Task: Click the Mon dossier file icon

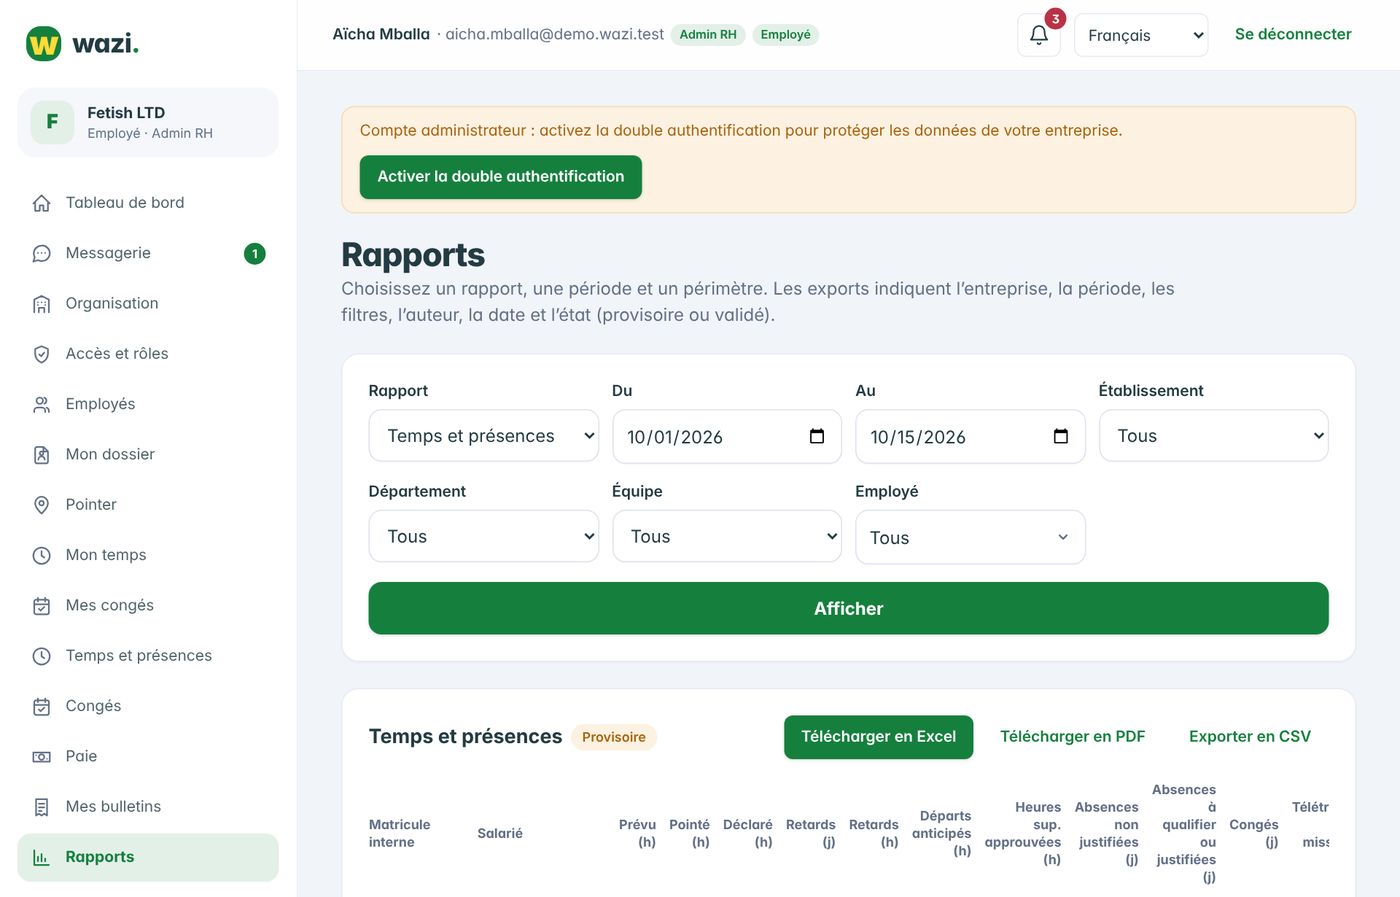Action: 42,455
